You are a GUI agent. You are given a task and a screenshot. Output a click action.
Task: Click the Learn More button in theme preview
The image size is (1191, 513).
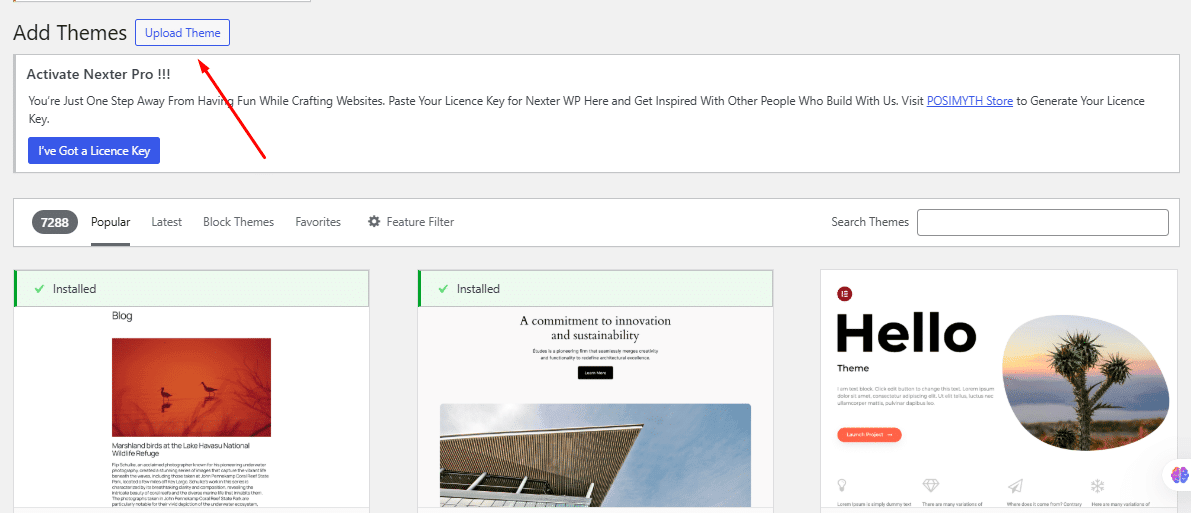tap(596, 372)
